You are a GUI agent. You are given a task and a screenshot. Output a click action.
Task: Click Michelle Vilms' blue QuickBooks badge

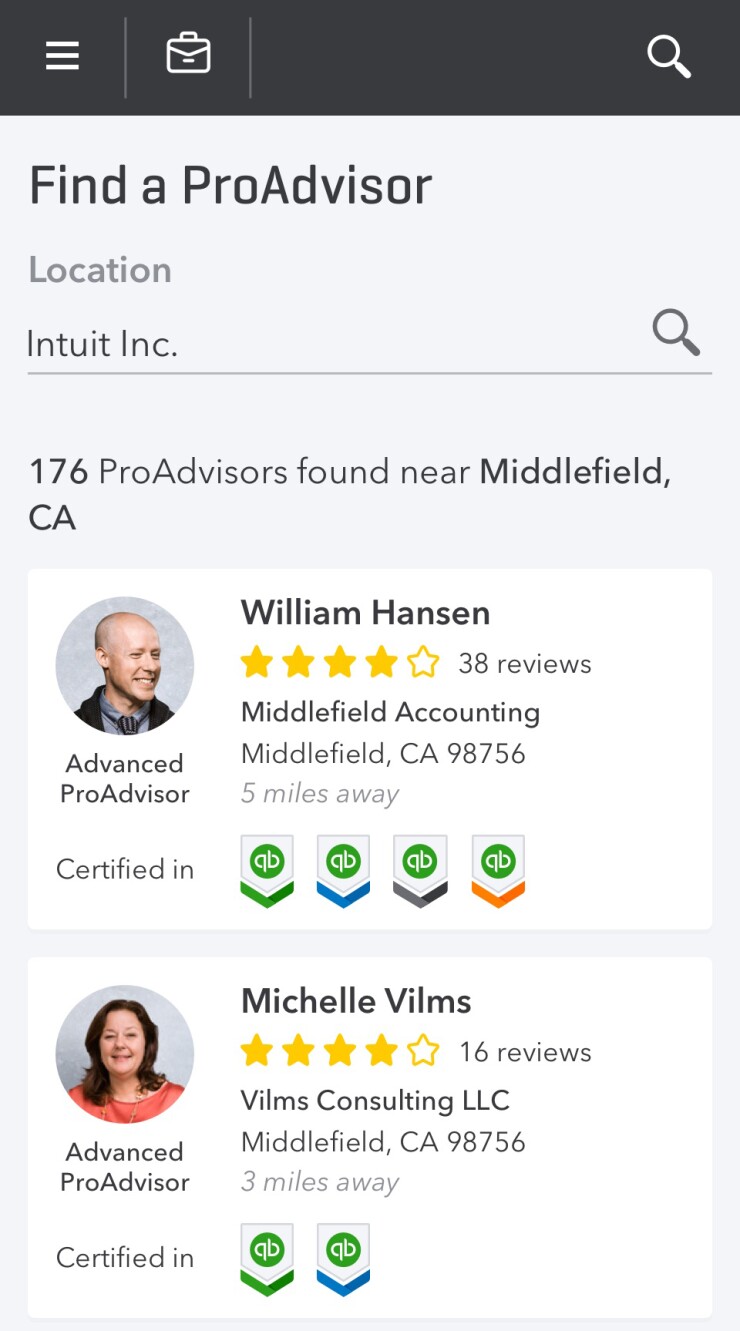coord(343,1258)
